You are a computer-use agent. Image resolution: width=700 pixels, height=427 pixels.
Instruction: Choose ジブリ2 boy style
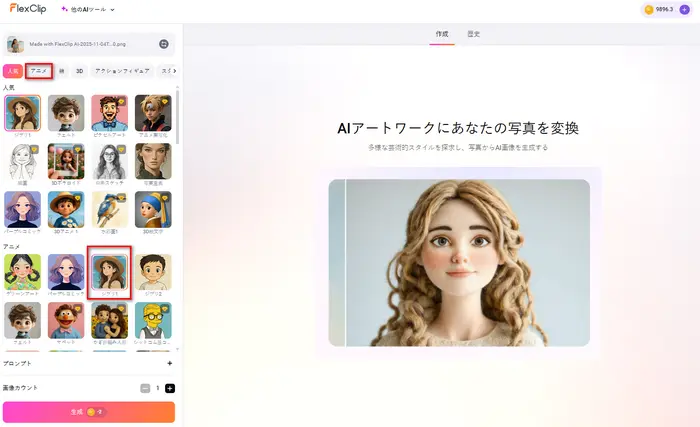coord(153,272)
